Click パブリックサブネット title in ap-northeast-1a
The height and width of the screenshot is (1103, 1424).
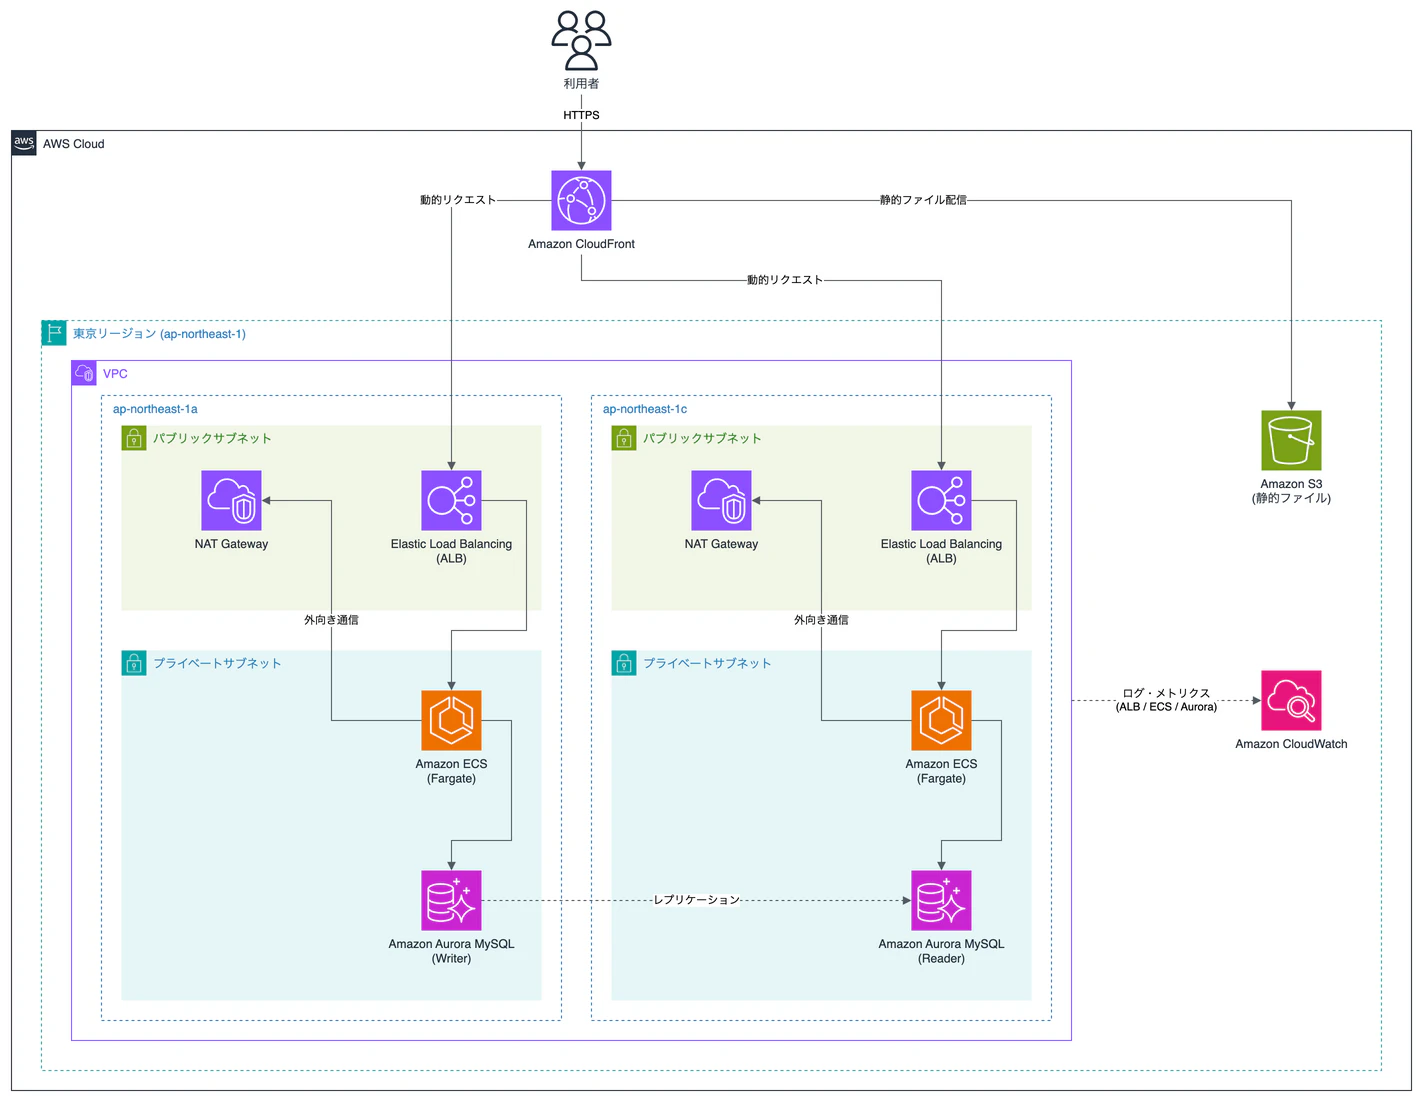pyautogui.click(x=212, y=438)
